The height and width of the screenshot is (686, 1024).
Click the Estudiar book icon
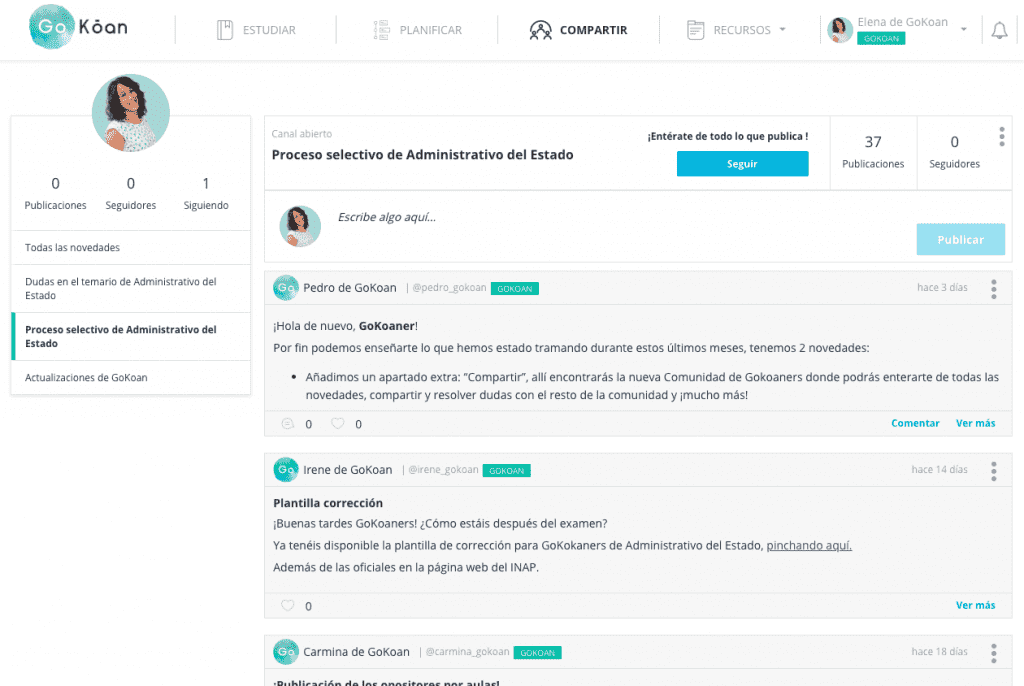[x=225, y=30]
